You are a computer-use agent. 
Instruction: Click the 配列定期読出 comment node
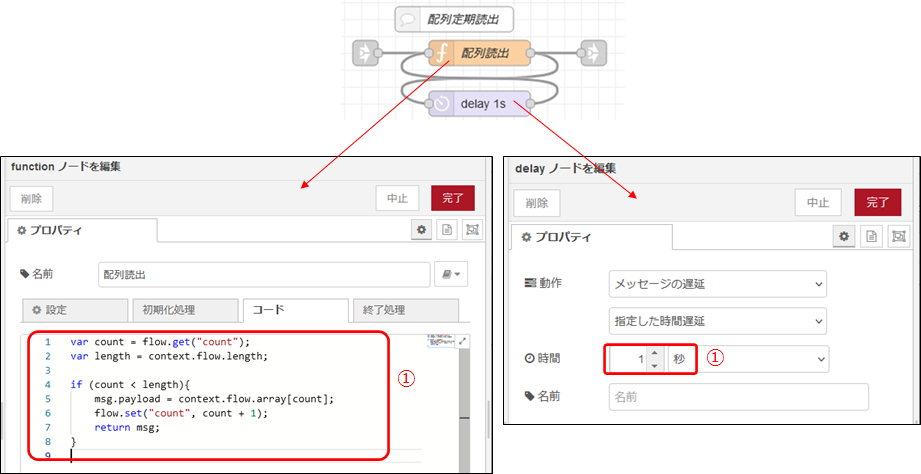pos(454,19)
